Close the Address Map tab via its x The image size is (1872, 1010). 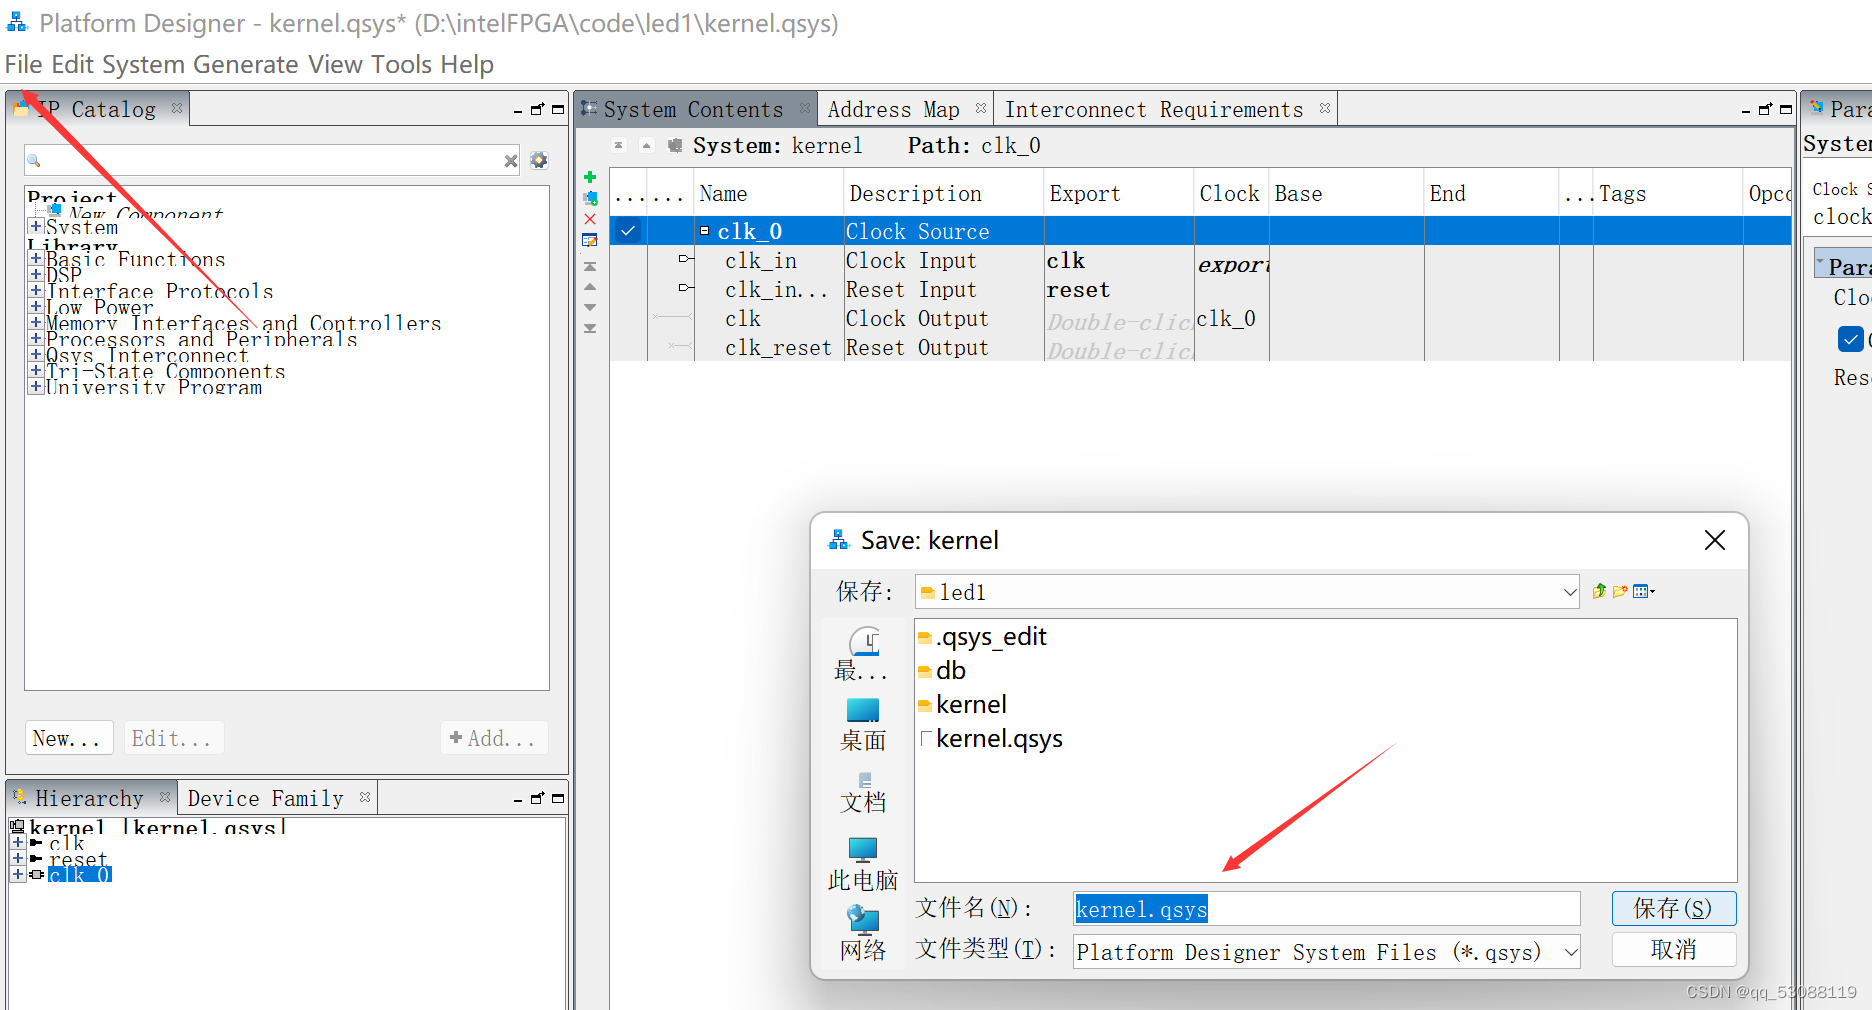[x=981, y=108]
